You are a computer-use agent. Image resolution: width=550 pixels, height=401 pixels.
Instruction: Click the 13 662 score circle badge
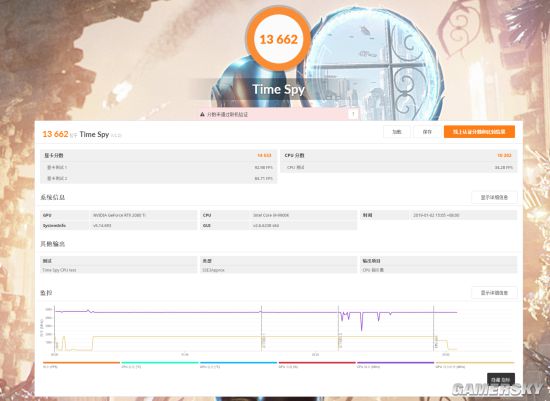(x=279, y=39)
